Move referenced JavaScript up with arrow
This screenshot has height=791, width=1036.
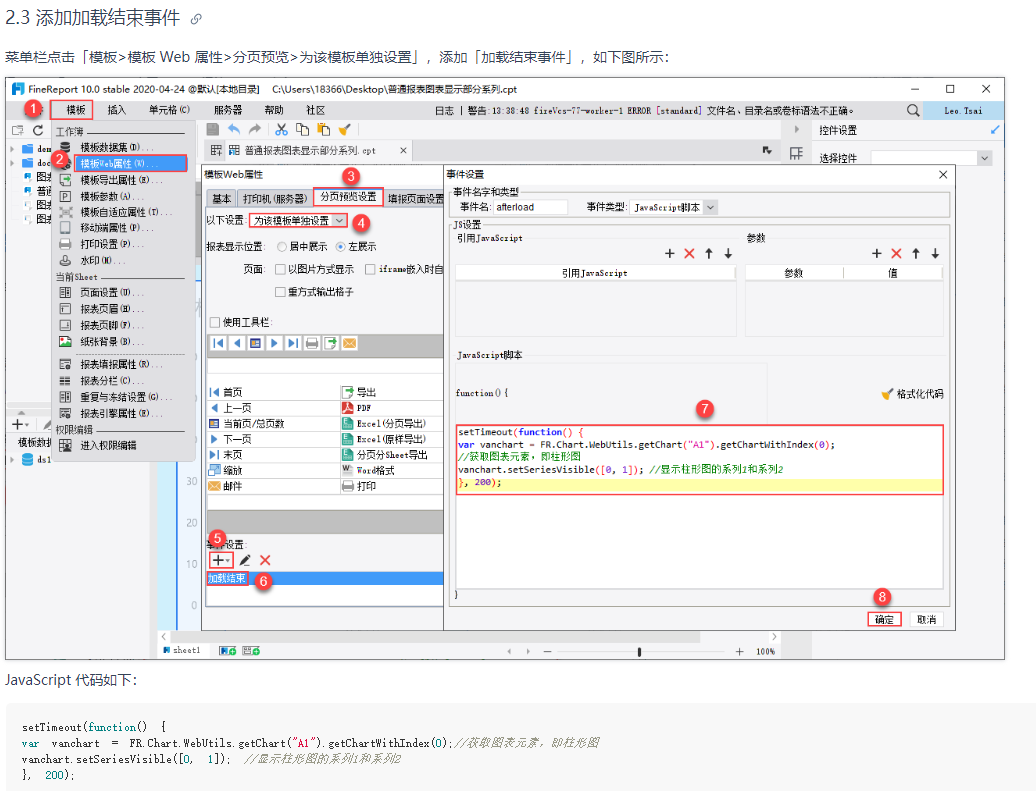click(x=709, y=253)
